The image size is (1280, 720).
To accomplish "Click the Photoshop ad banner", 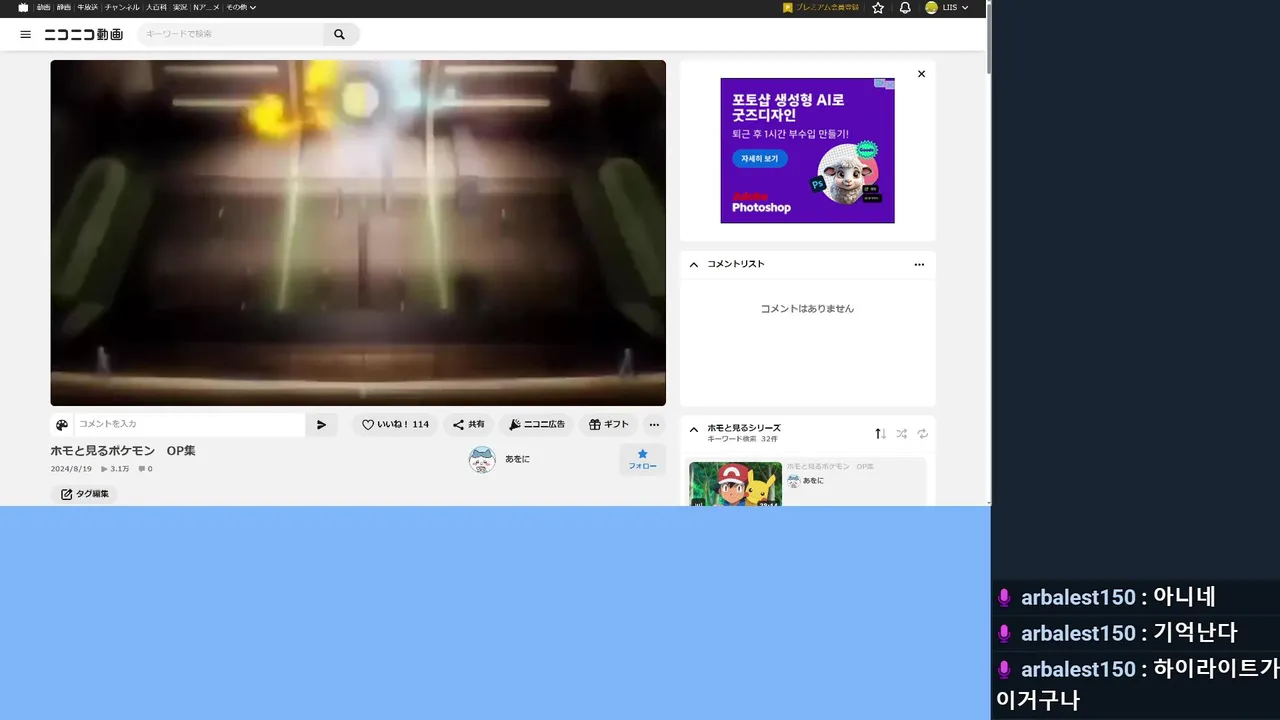I will [807, 151].
